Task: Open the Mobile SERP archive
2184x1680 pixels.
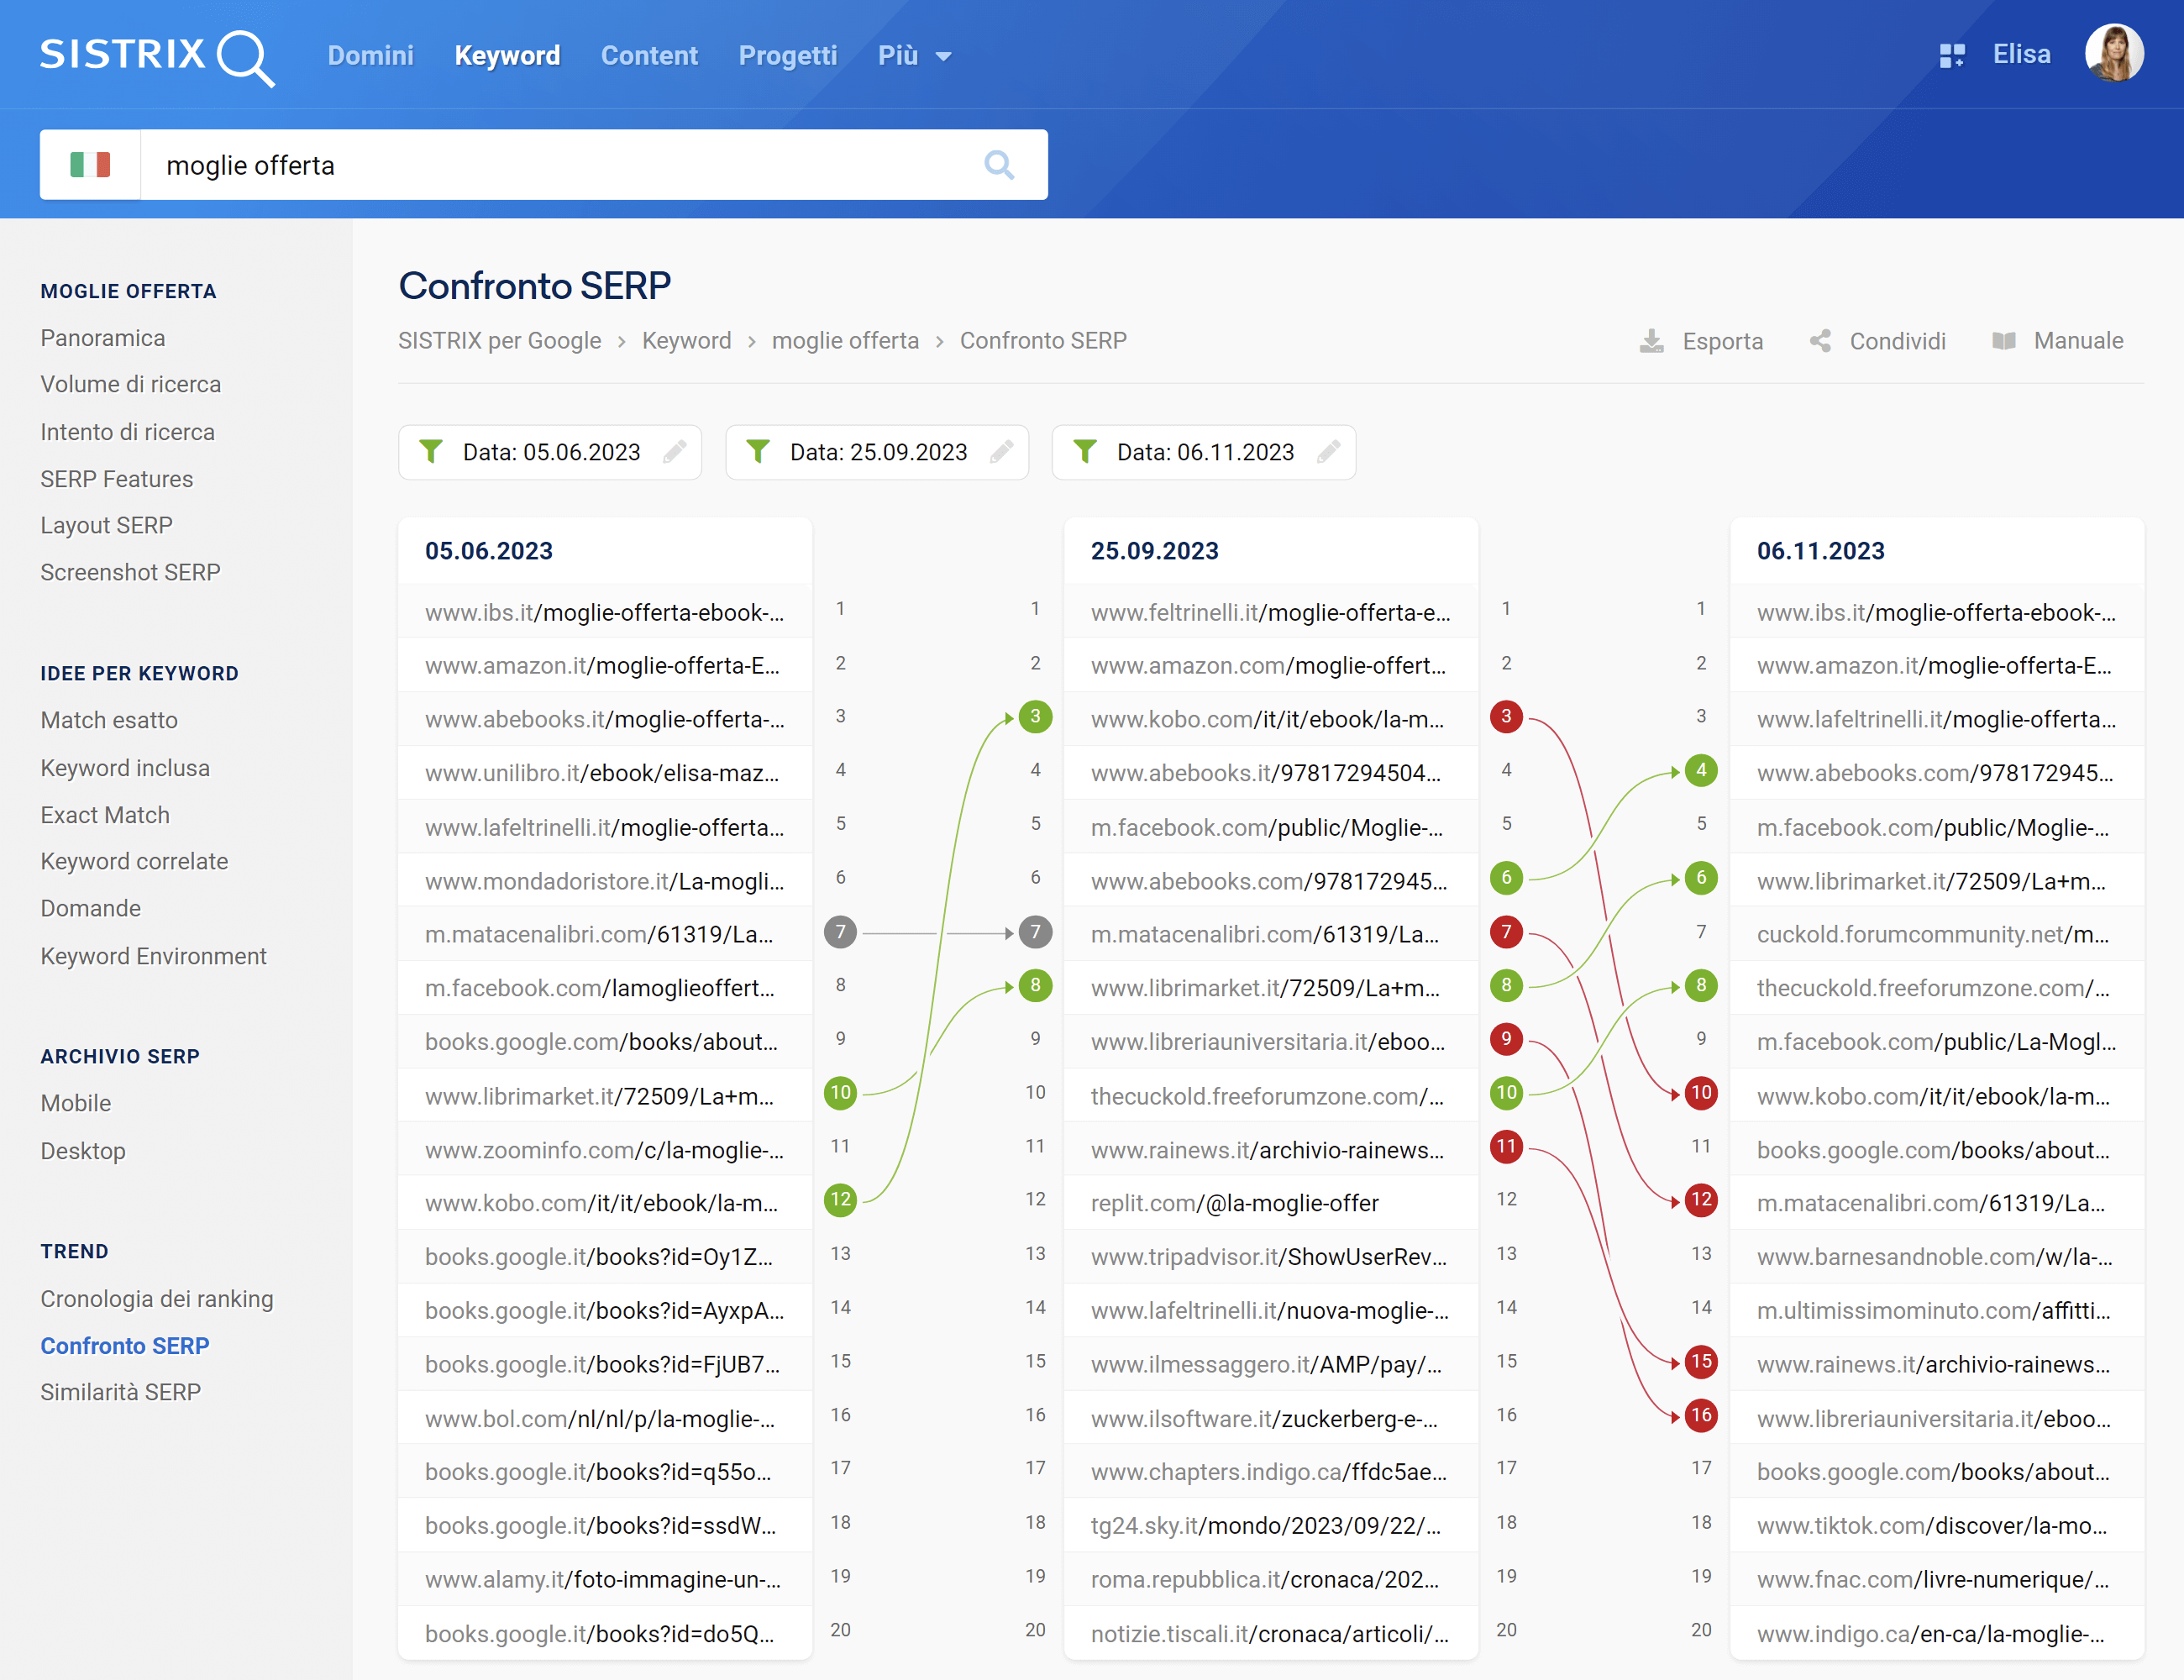Action: tap(76, 1103)
